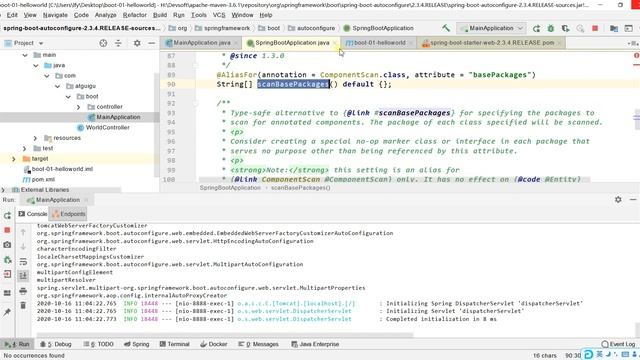Open the Java Enterprise tool window
640x360 pixels.
(315, 344)
